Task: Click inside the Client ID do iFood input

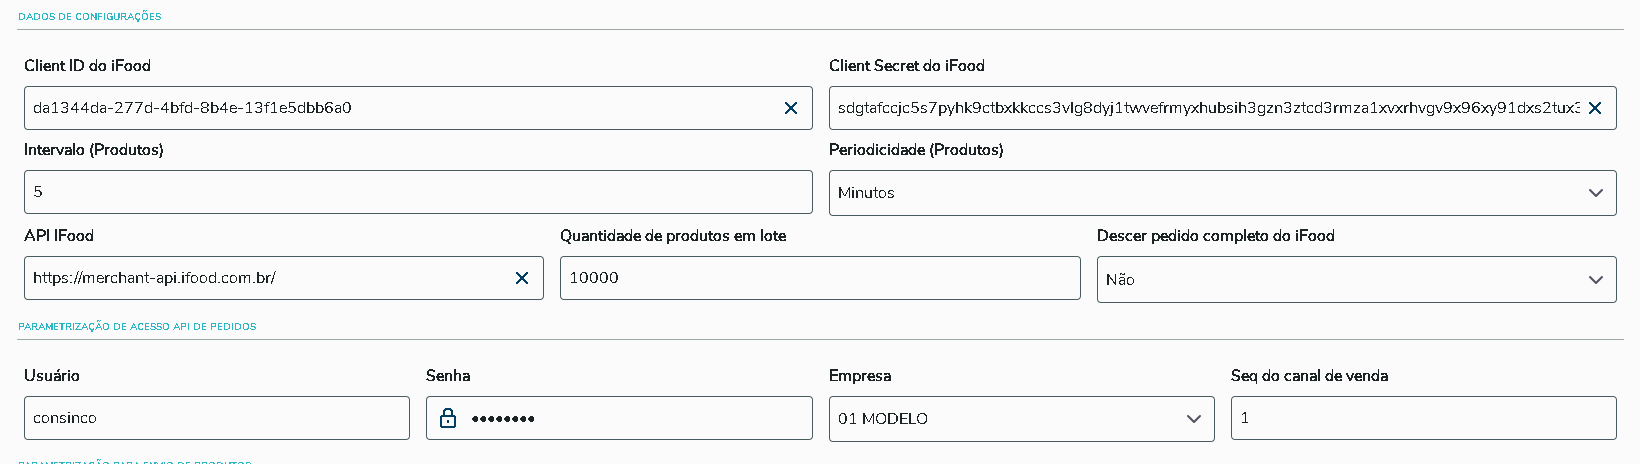Action: click(x=400, y=108)
